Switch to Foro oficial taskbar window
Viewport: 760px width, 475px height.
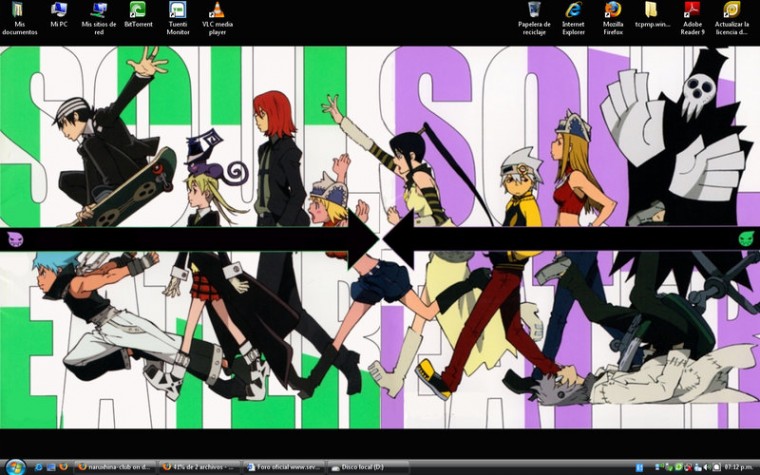coord(284,467)
